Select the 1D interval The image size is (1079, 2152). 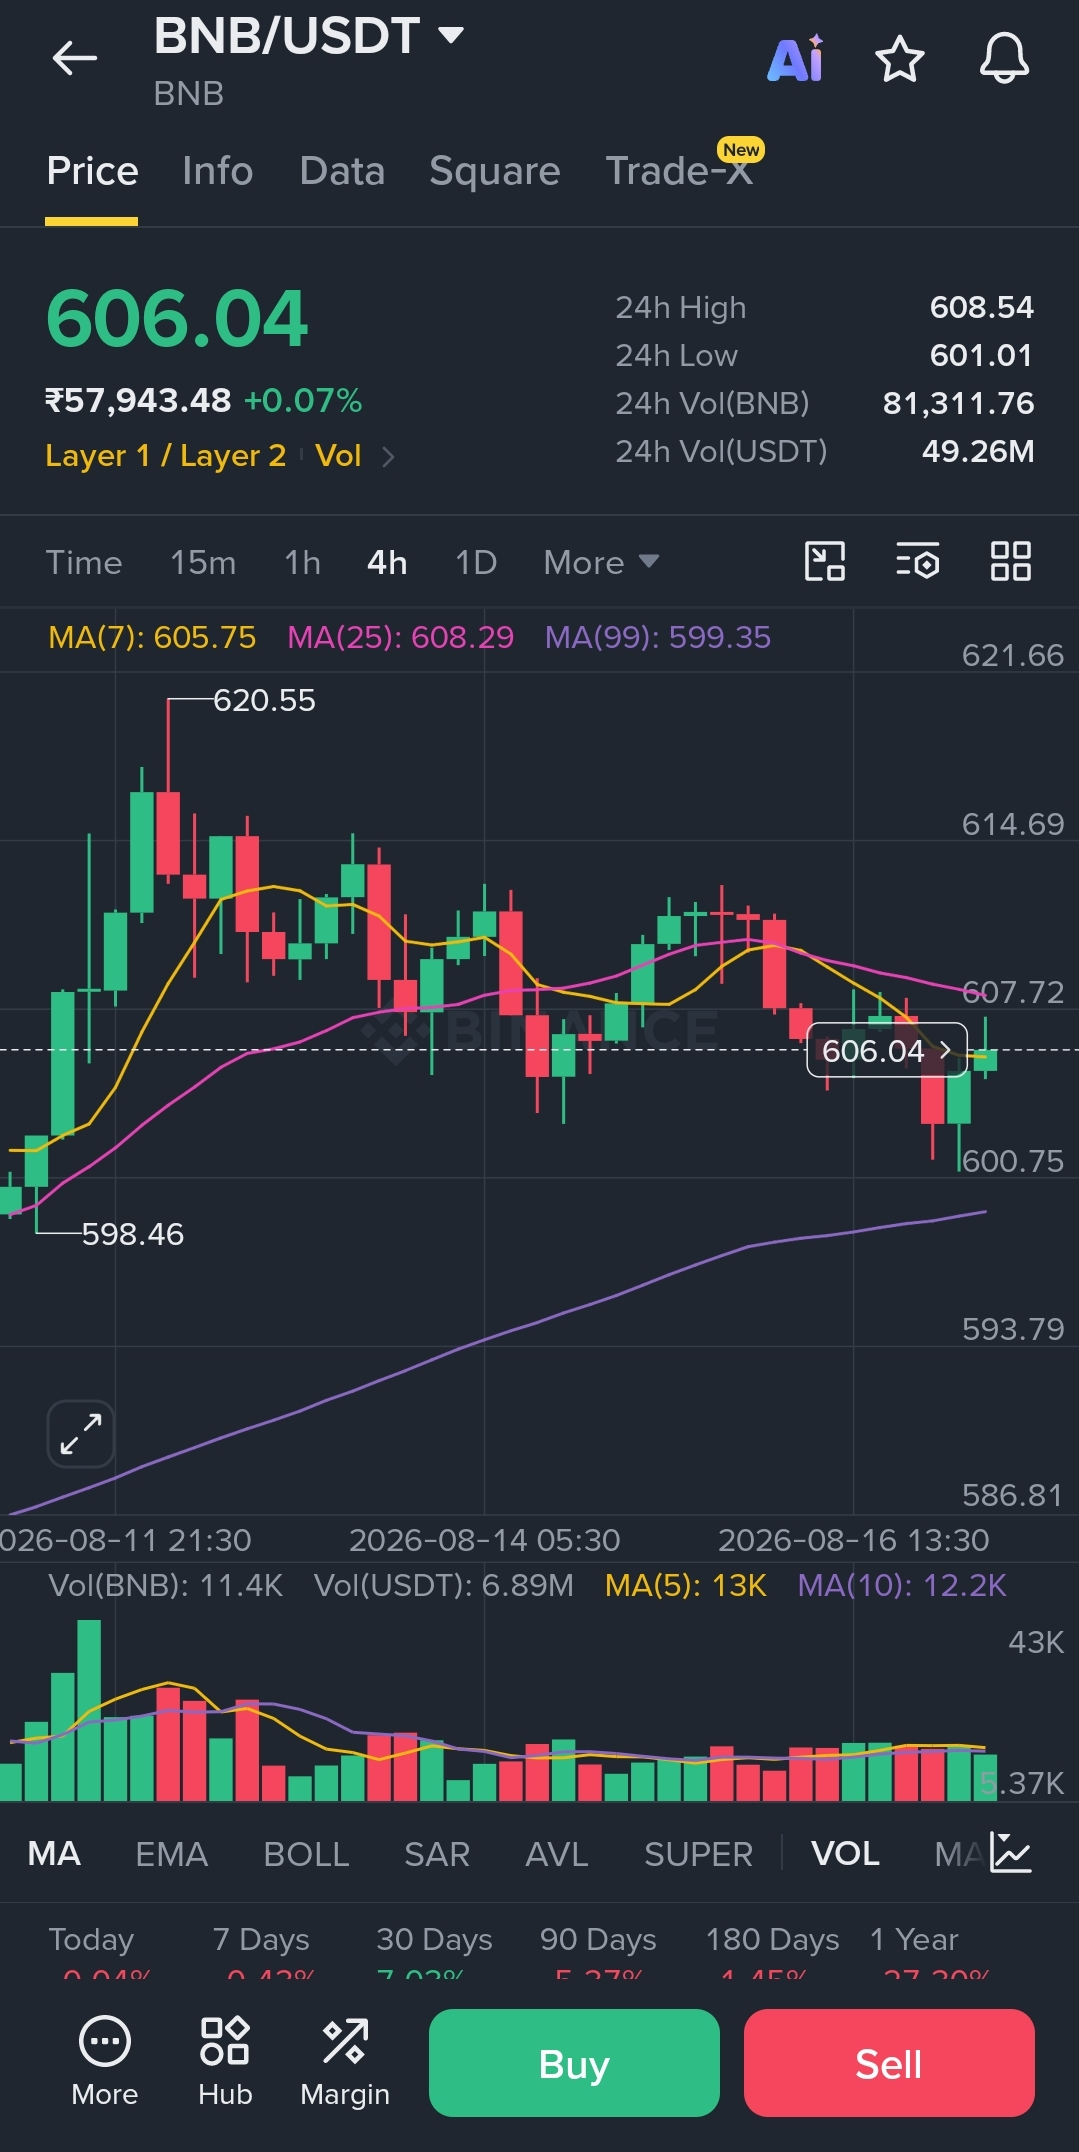point(476,562)
